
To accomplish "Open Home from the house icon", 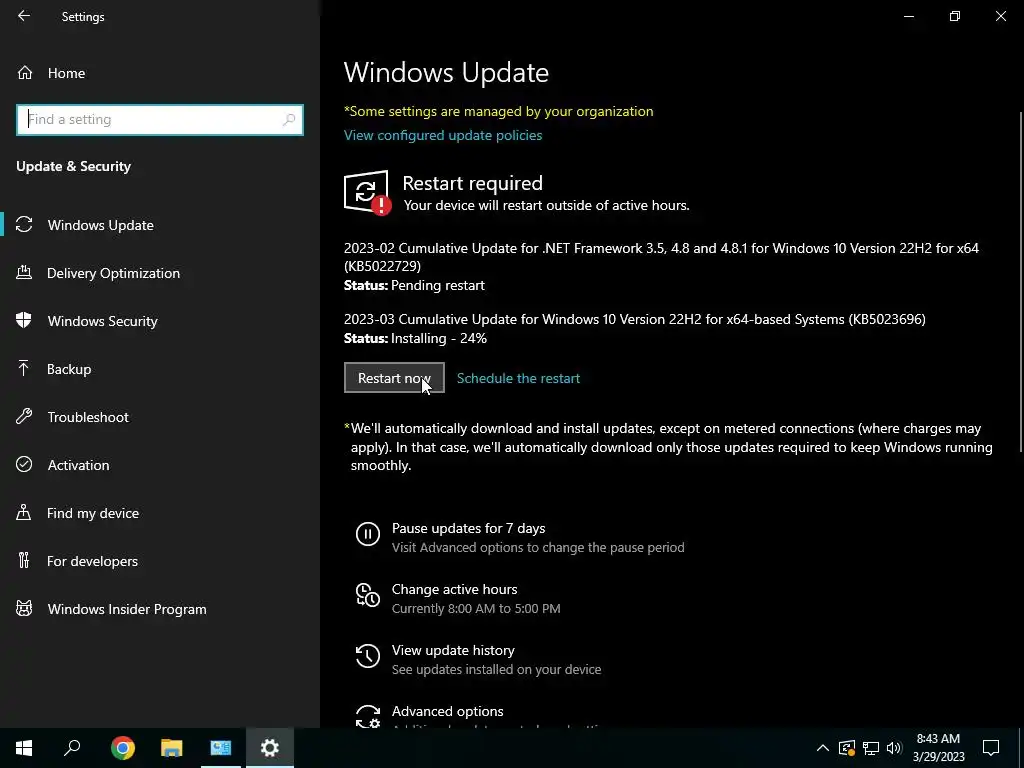I will click(x=25, y=72).
